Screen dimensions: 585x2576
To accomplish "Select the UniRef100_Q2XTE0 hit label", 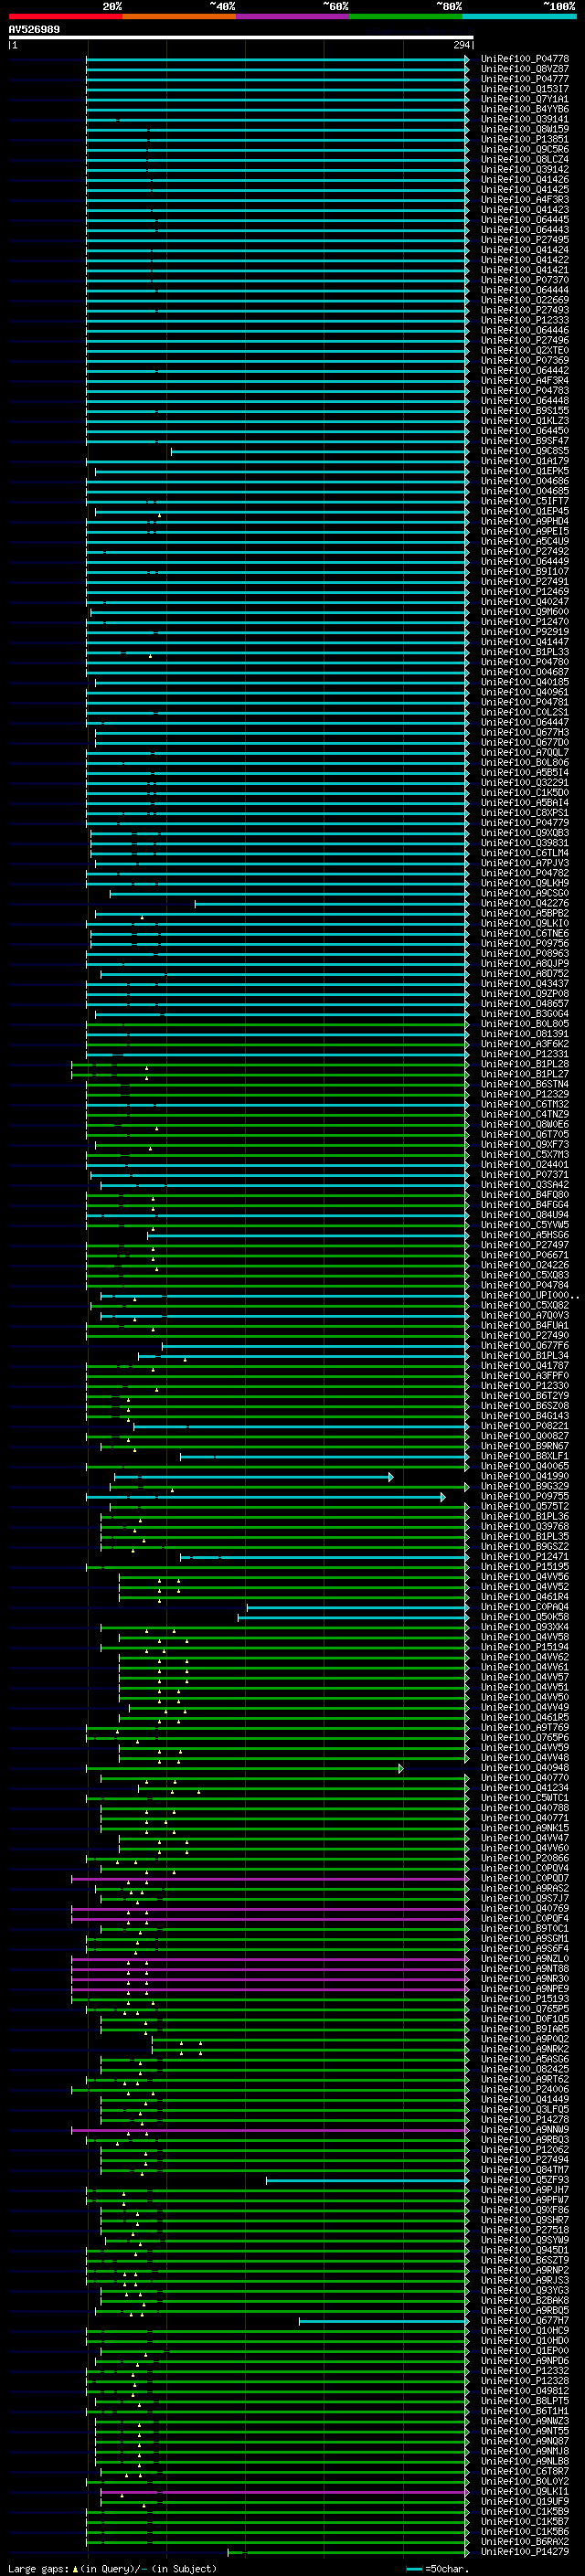I will (x=525, y=350).
